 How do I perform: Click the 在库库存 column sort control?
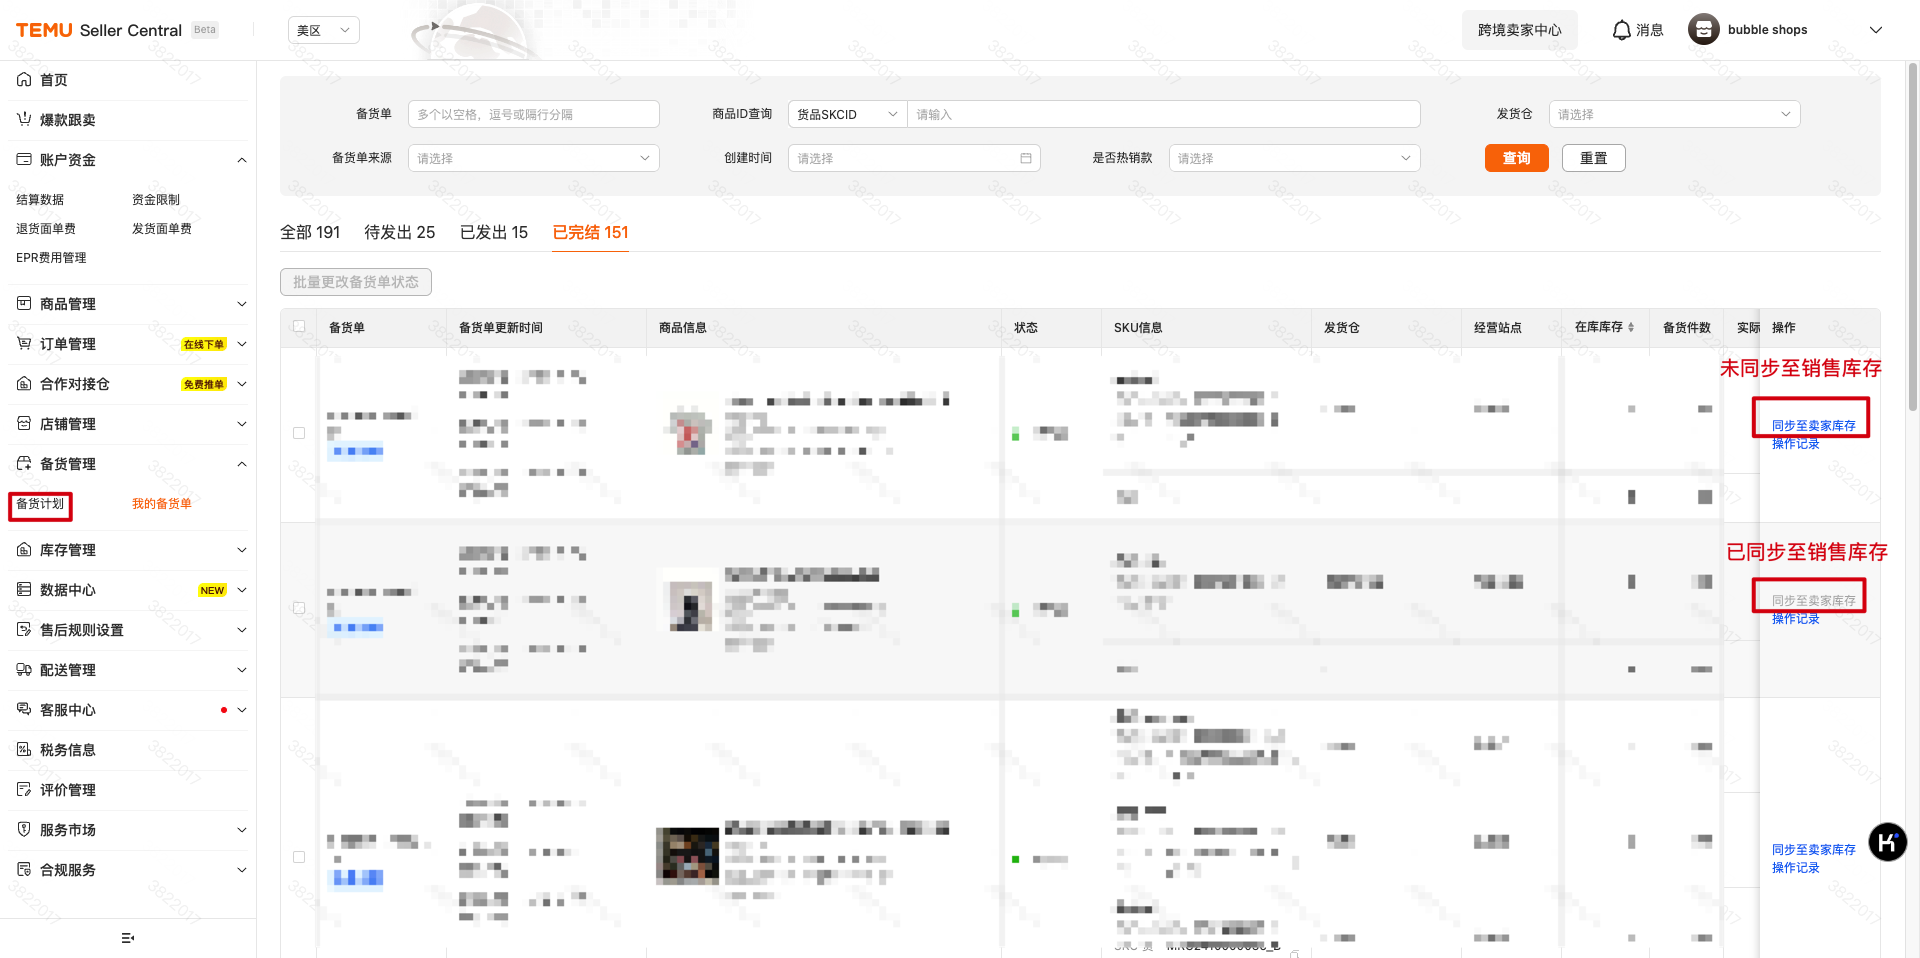[x=1630, y=327]
